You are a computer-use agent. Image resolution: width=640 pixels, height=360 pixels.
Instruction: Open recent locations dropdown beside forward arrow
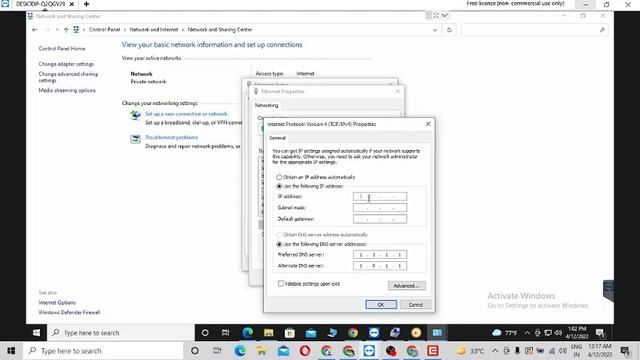[57, 30]
